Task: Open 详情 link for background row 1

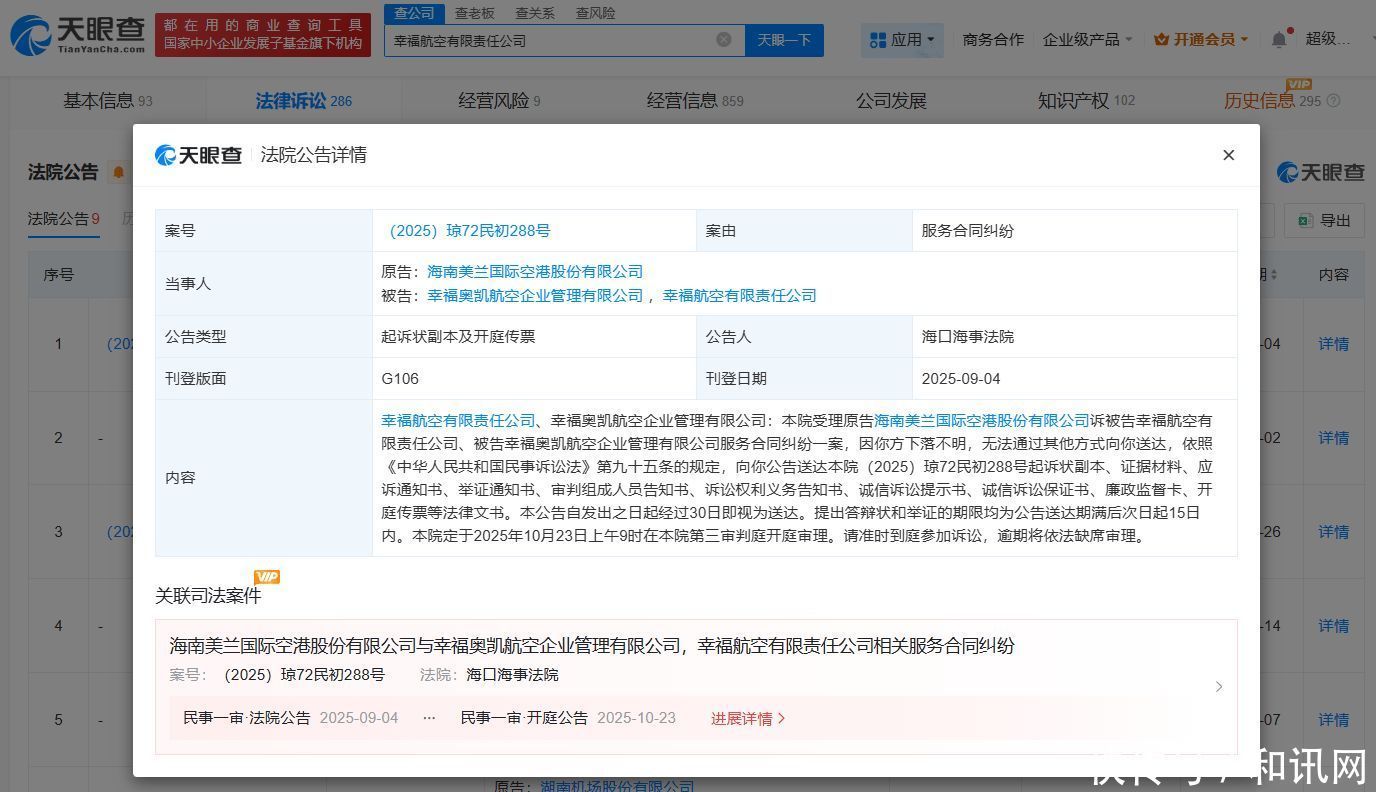Action: (x=1334, y=344)
